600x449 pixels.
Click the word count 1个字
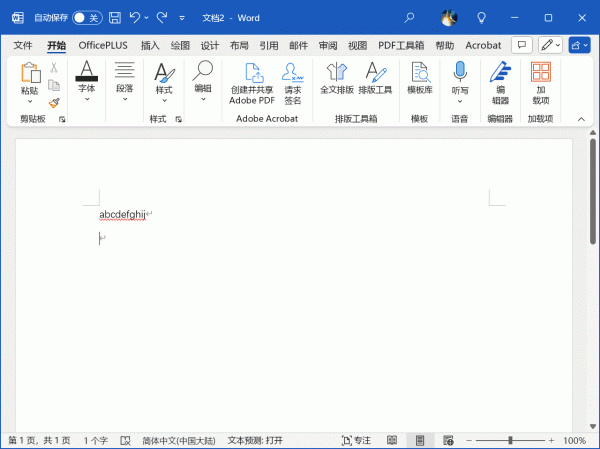(x=96, y=441)
